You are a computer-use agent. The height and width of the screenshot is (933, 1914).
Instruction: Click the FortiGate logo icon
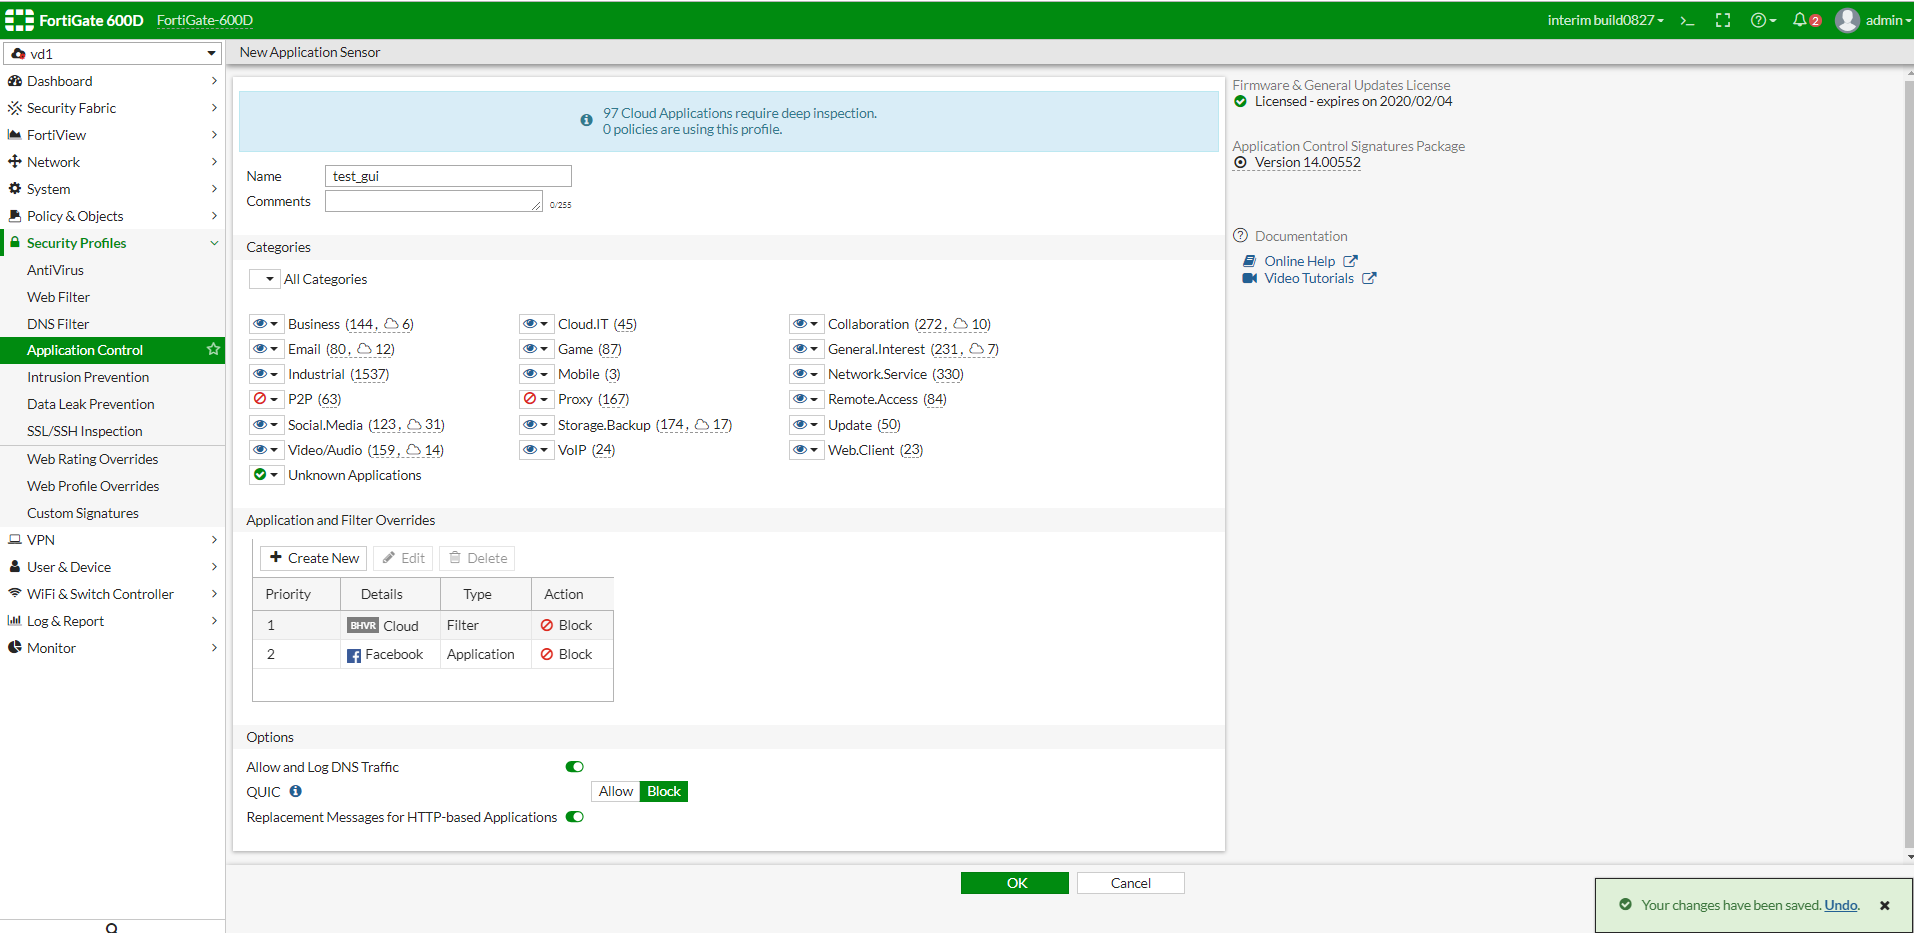(x=19, y=20)
